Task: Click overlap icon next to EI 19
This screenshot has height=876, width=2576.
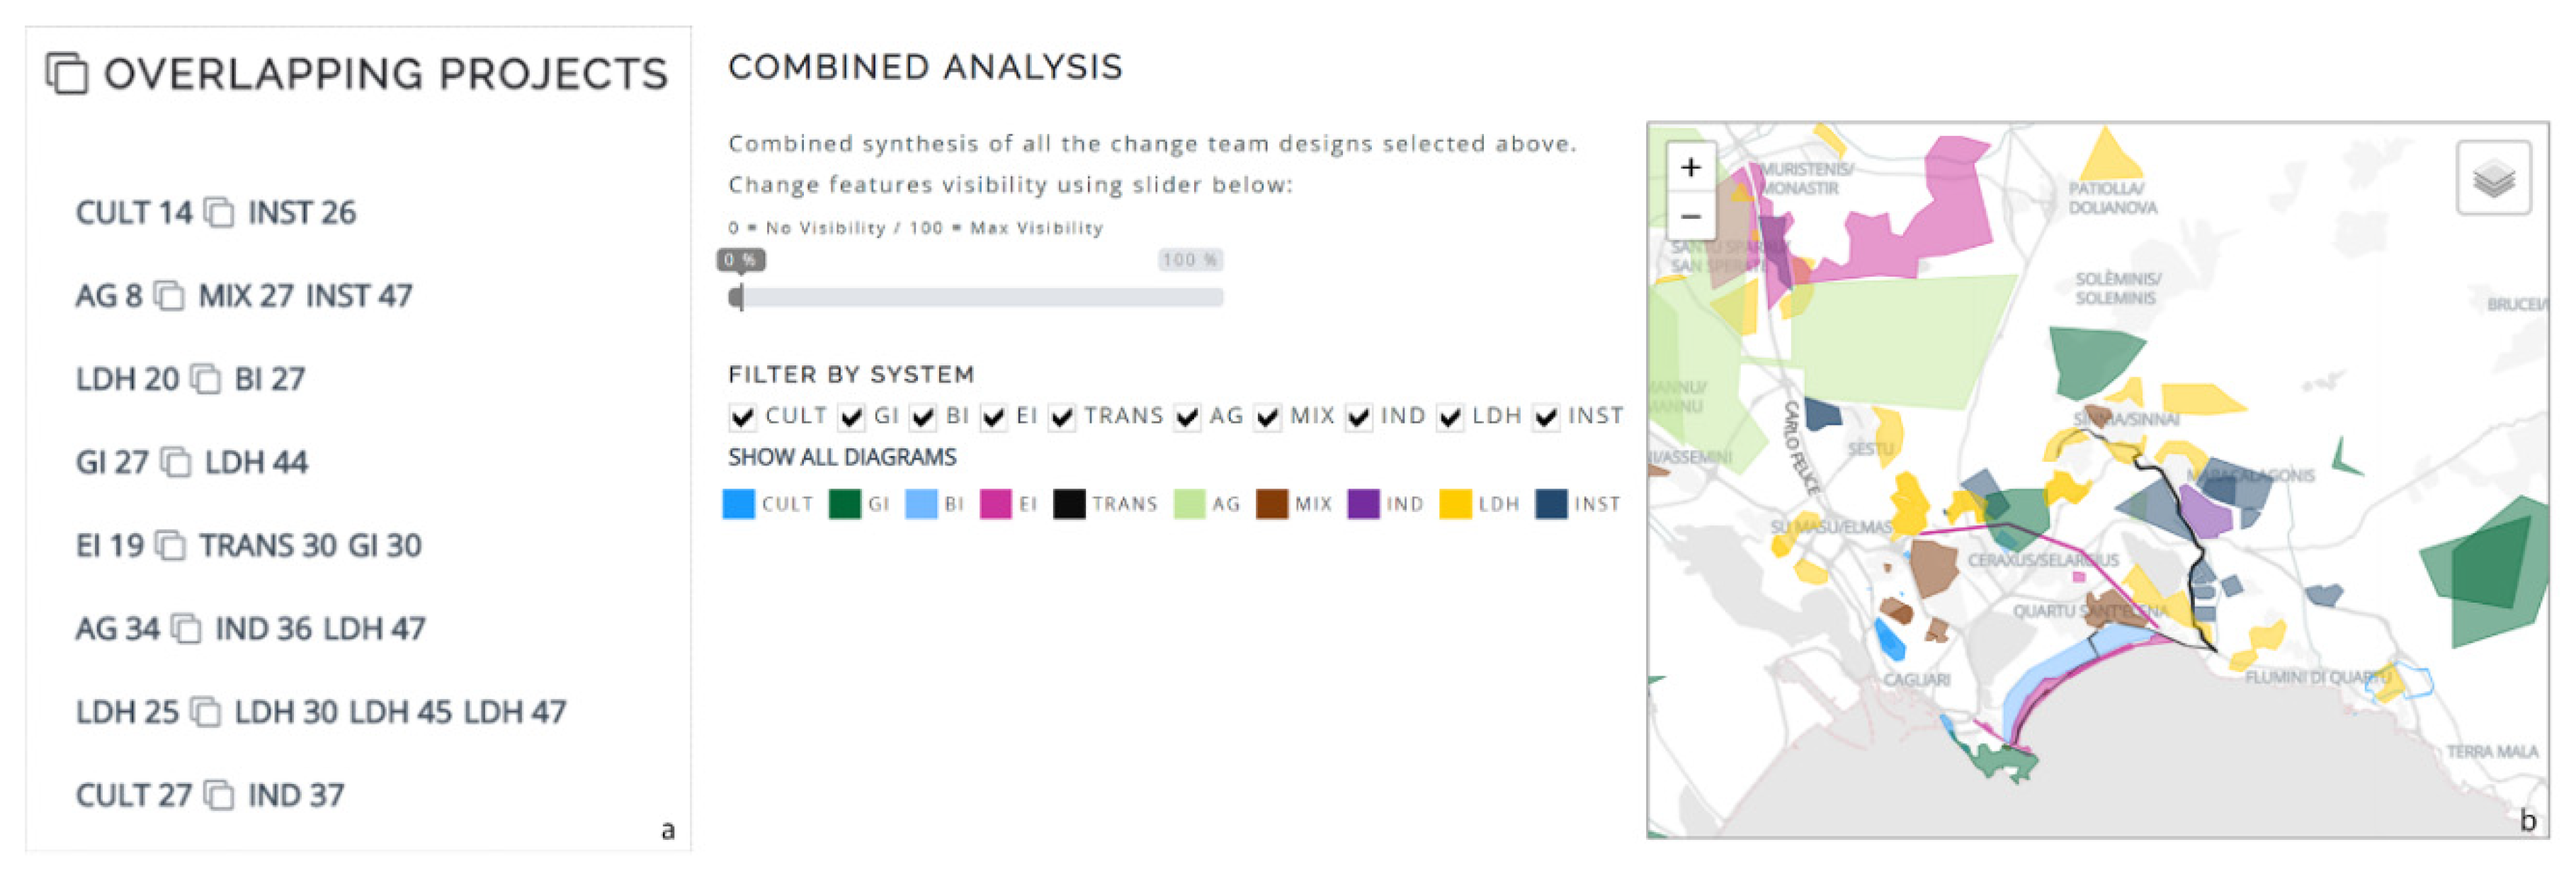Action: [170, 545]
